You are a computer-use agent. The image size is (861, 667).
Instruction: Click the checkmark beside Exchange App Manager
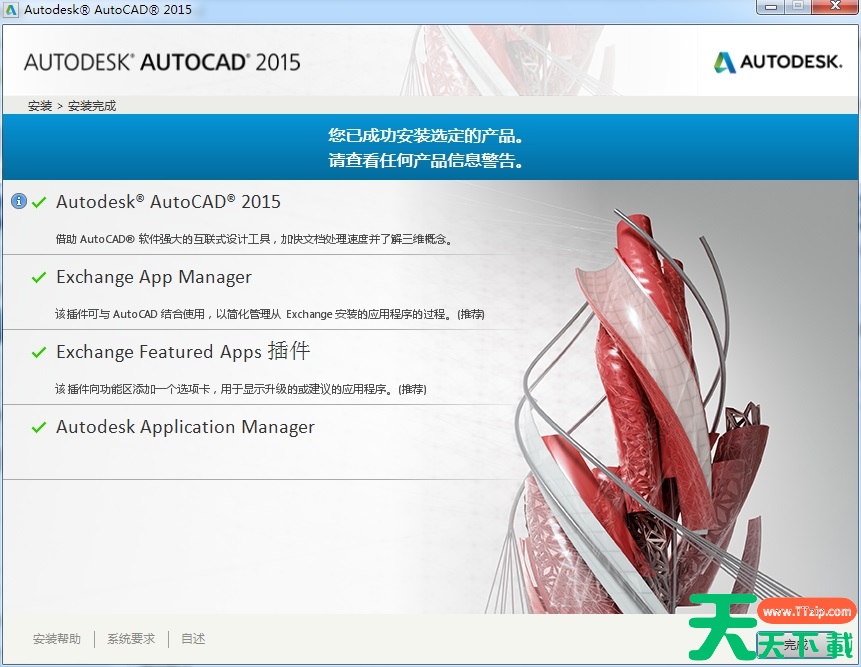coord(39,277)
